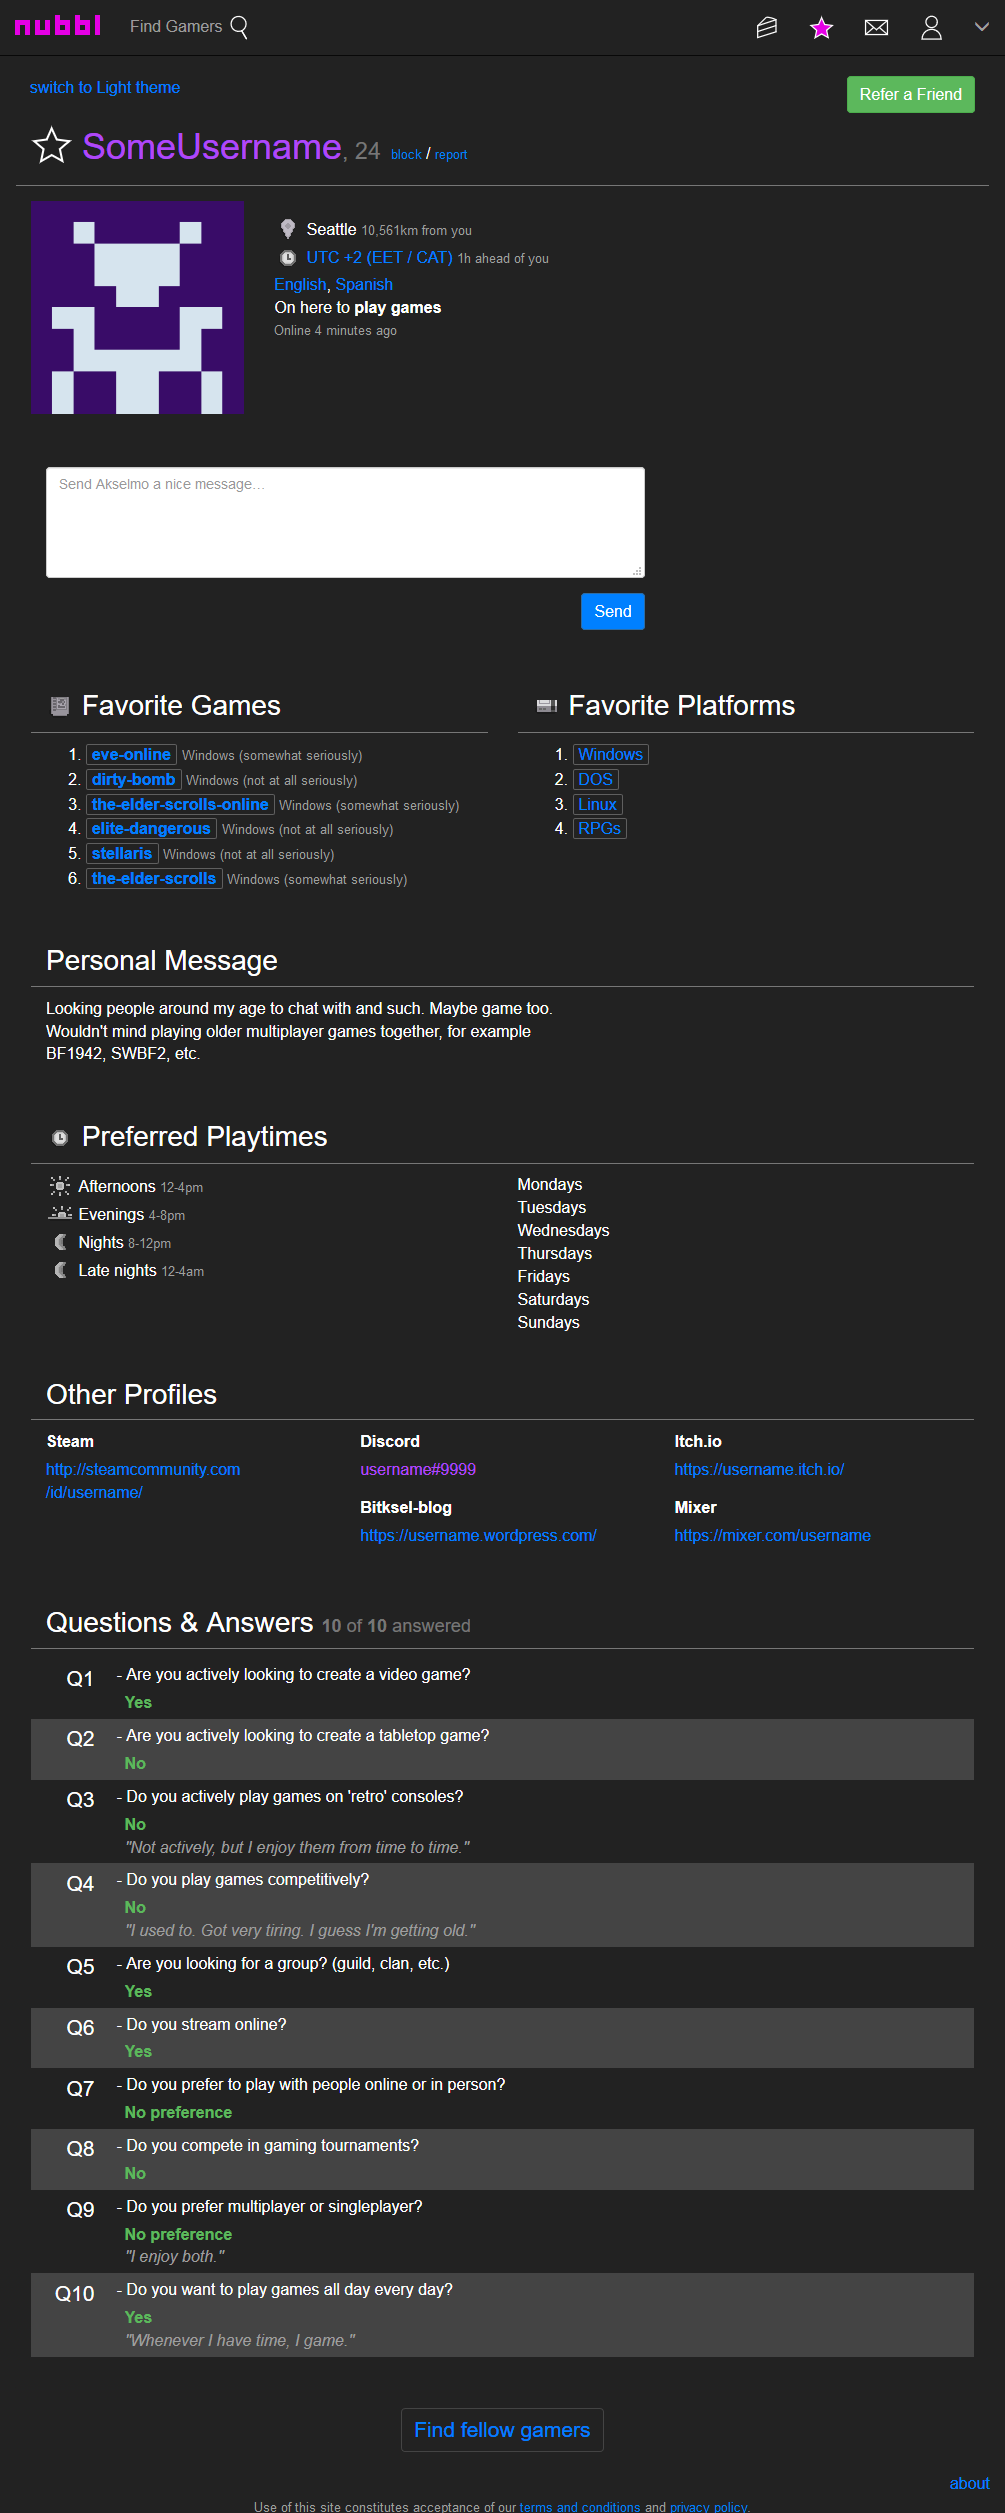Block this user via block link
This screenshot has width=1005, height=2513.
coord(406,154)
